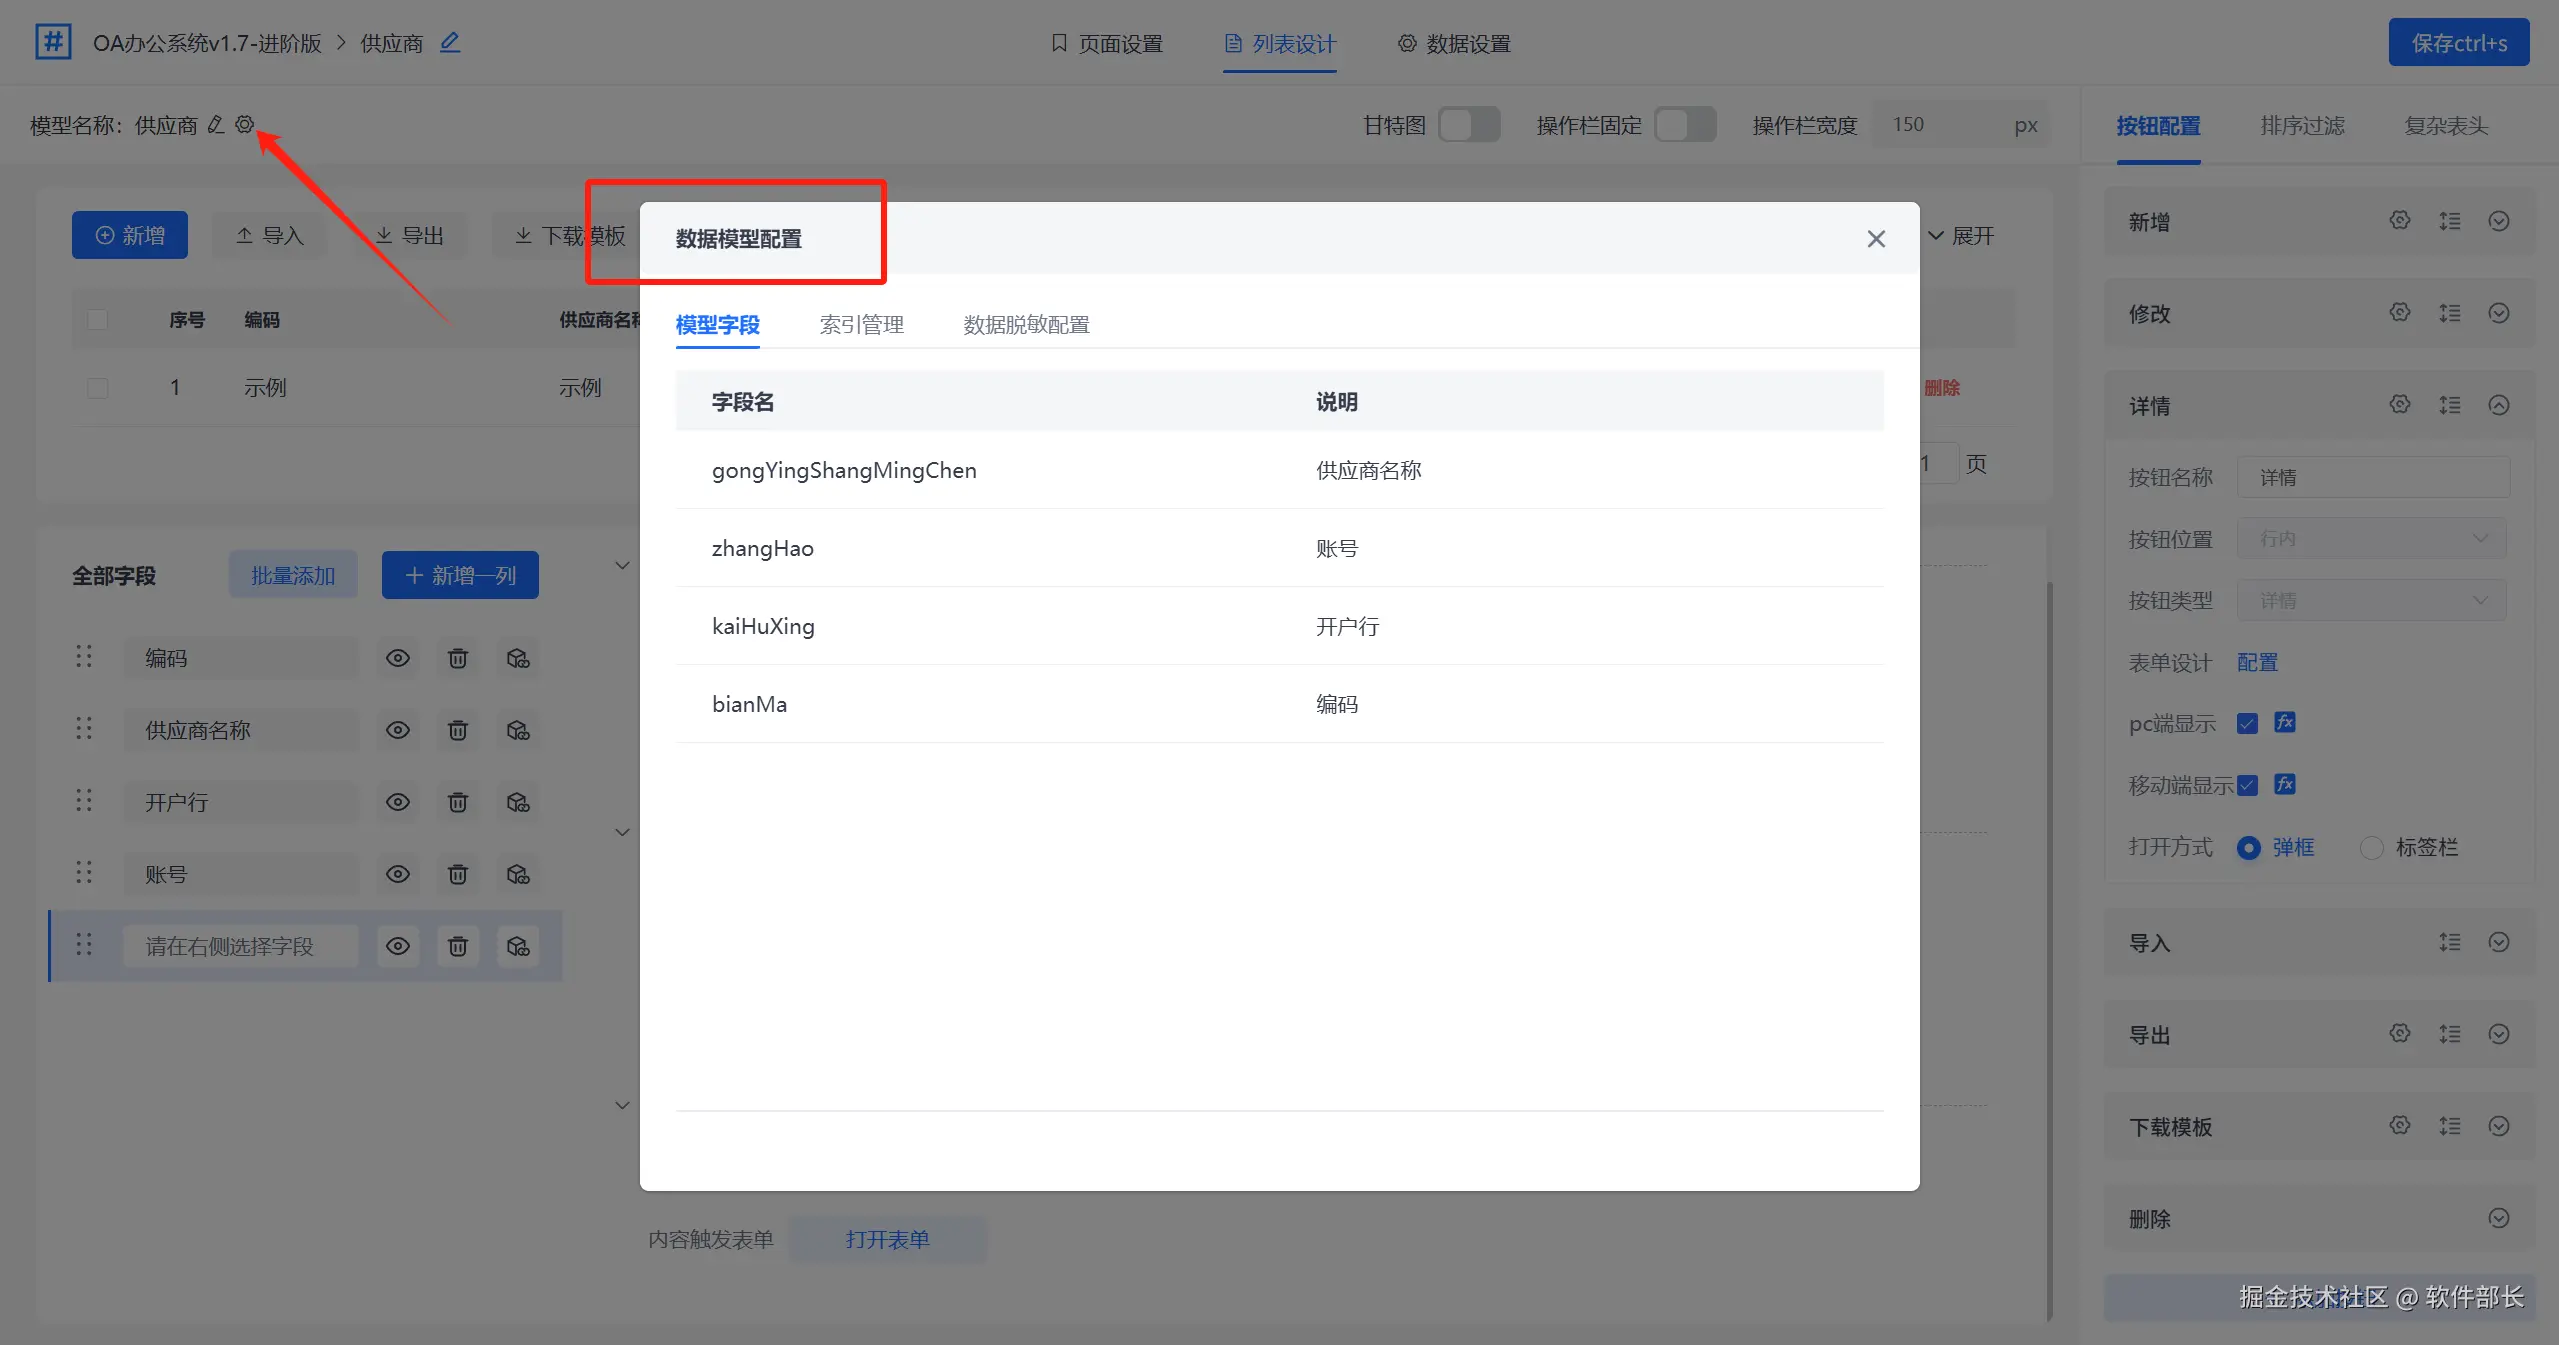2559x1345 pixels.
Task: Collapse the 详情 button section
Action: pyautogui.click(x=2498, y=405)
